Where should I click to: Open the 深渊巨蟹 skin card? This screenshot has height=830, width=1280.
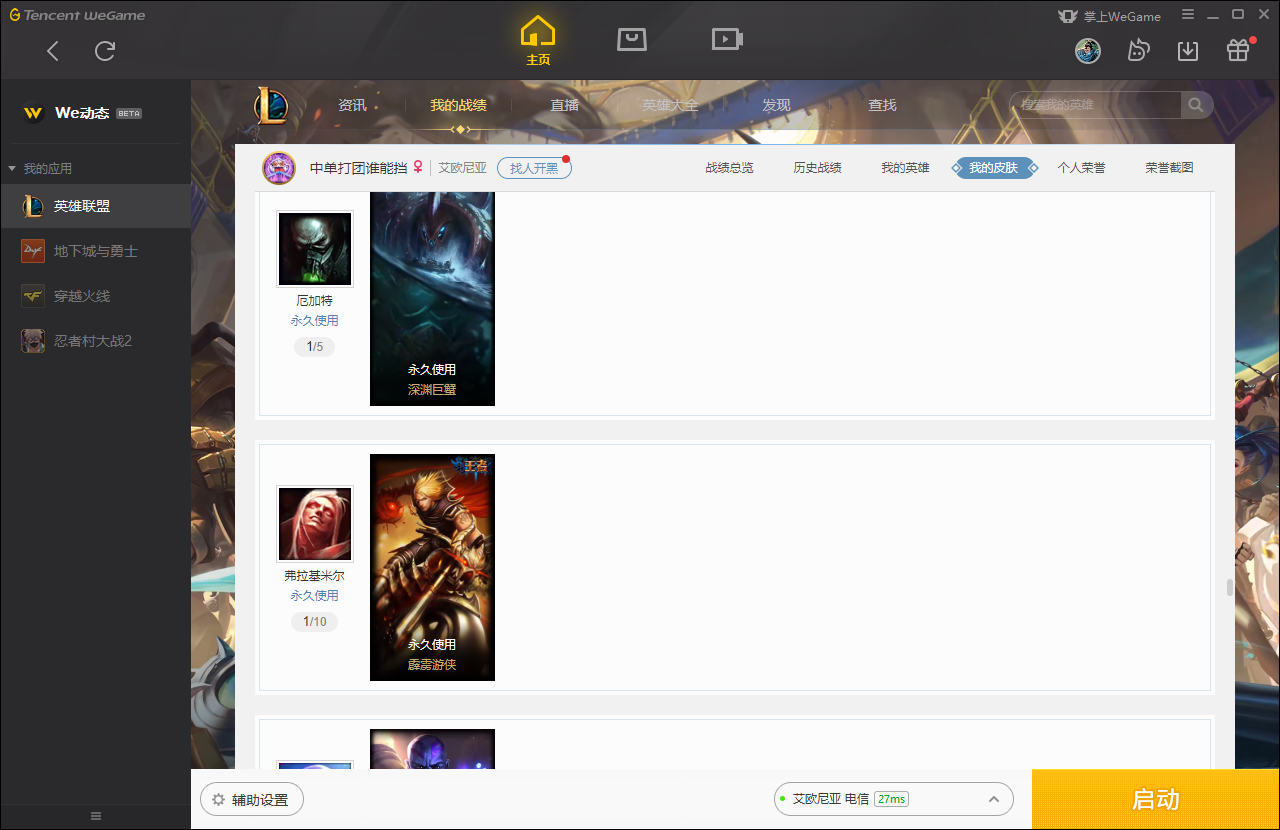point(432,299)
